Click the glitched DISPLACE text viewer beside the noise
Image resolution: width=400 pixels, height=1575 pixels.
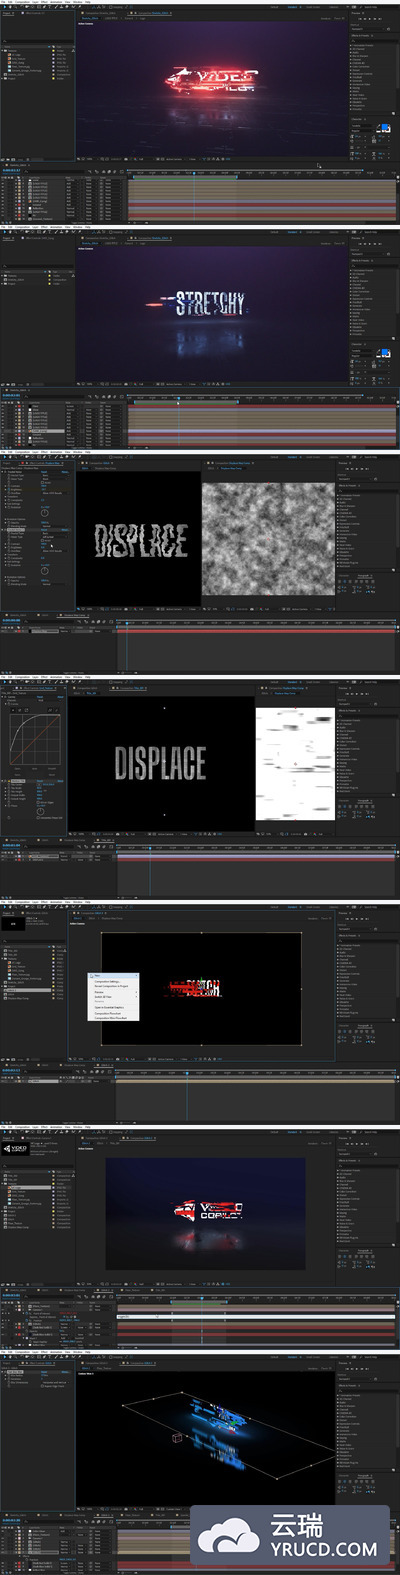click(141, 541)
